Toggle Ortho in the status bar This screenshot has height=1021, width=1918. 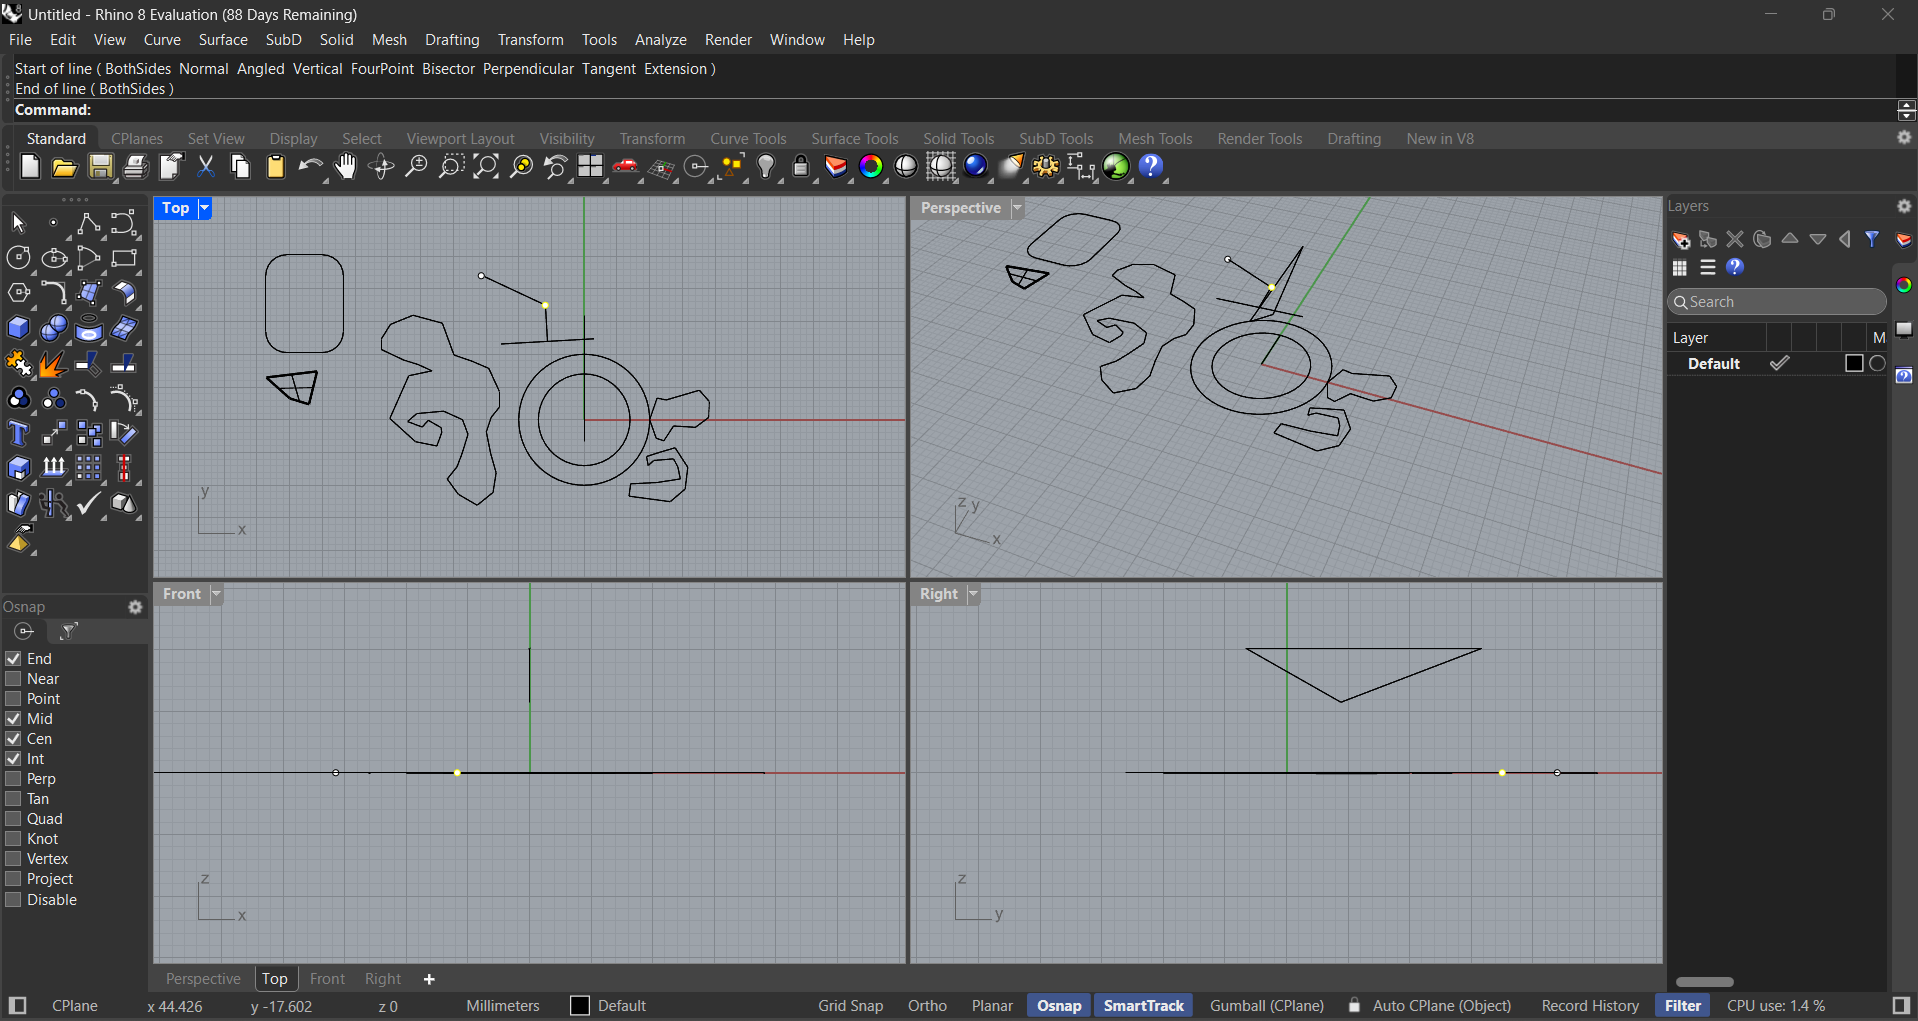pos(927,1006)
